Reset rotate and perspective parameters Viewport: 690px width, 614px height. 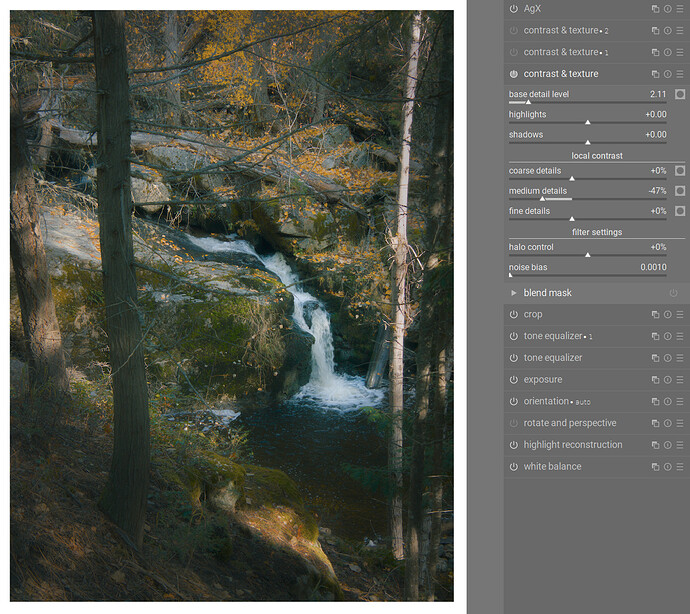point(668,423)
